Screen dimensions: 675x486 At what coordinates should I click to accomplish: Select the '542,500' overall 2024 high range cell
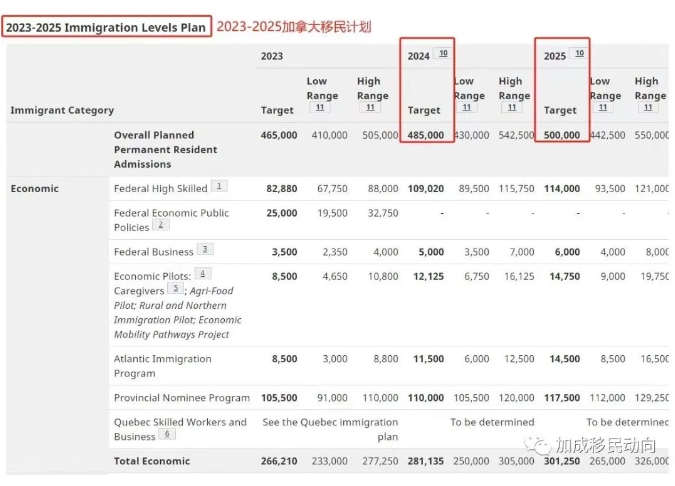click(516, 135)
